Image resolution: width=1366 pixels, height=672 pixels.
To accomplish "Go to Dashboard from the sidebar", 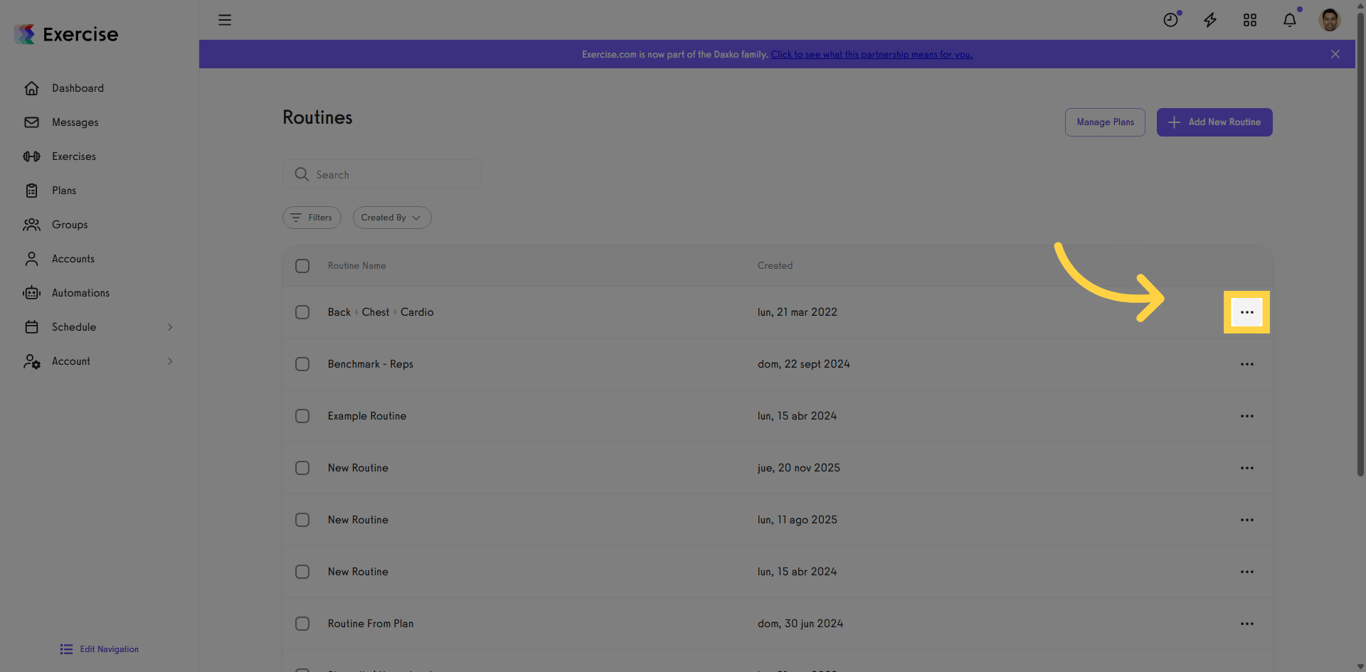I will pyautogui.click(x=78, y=88).
